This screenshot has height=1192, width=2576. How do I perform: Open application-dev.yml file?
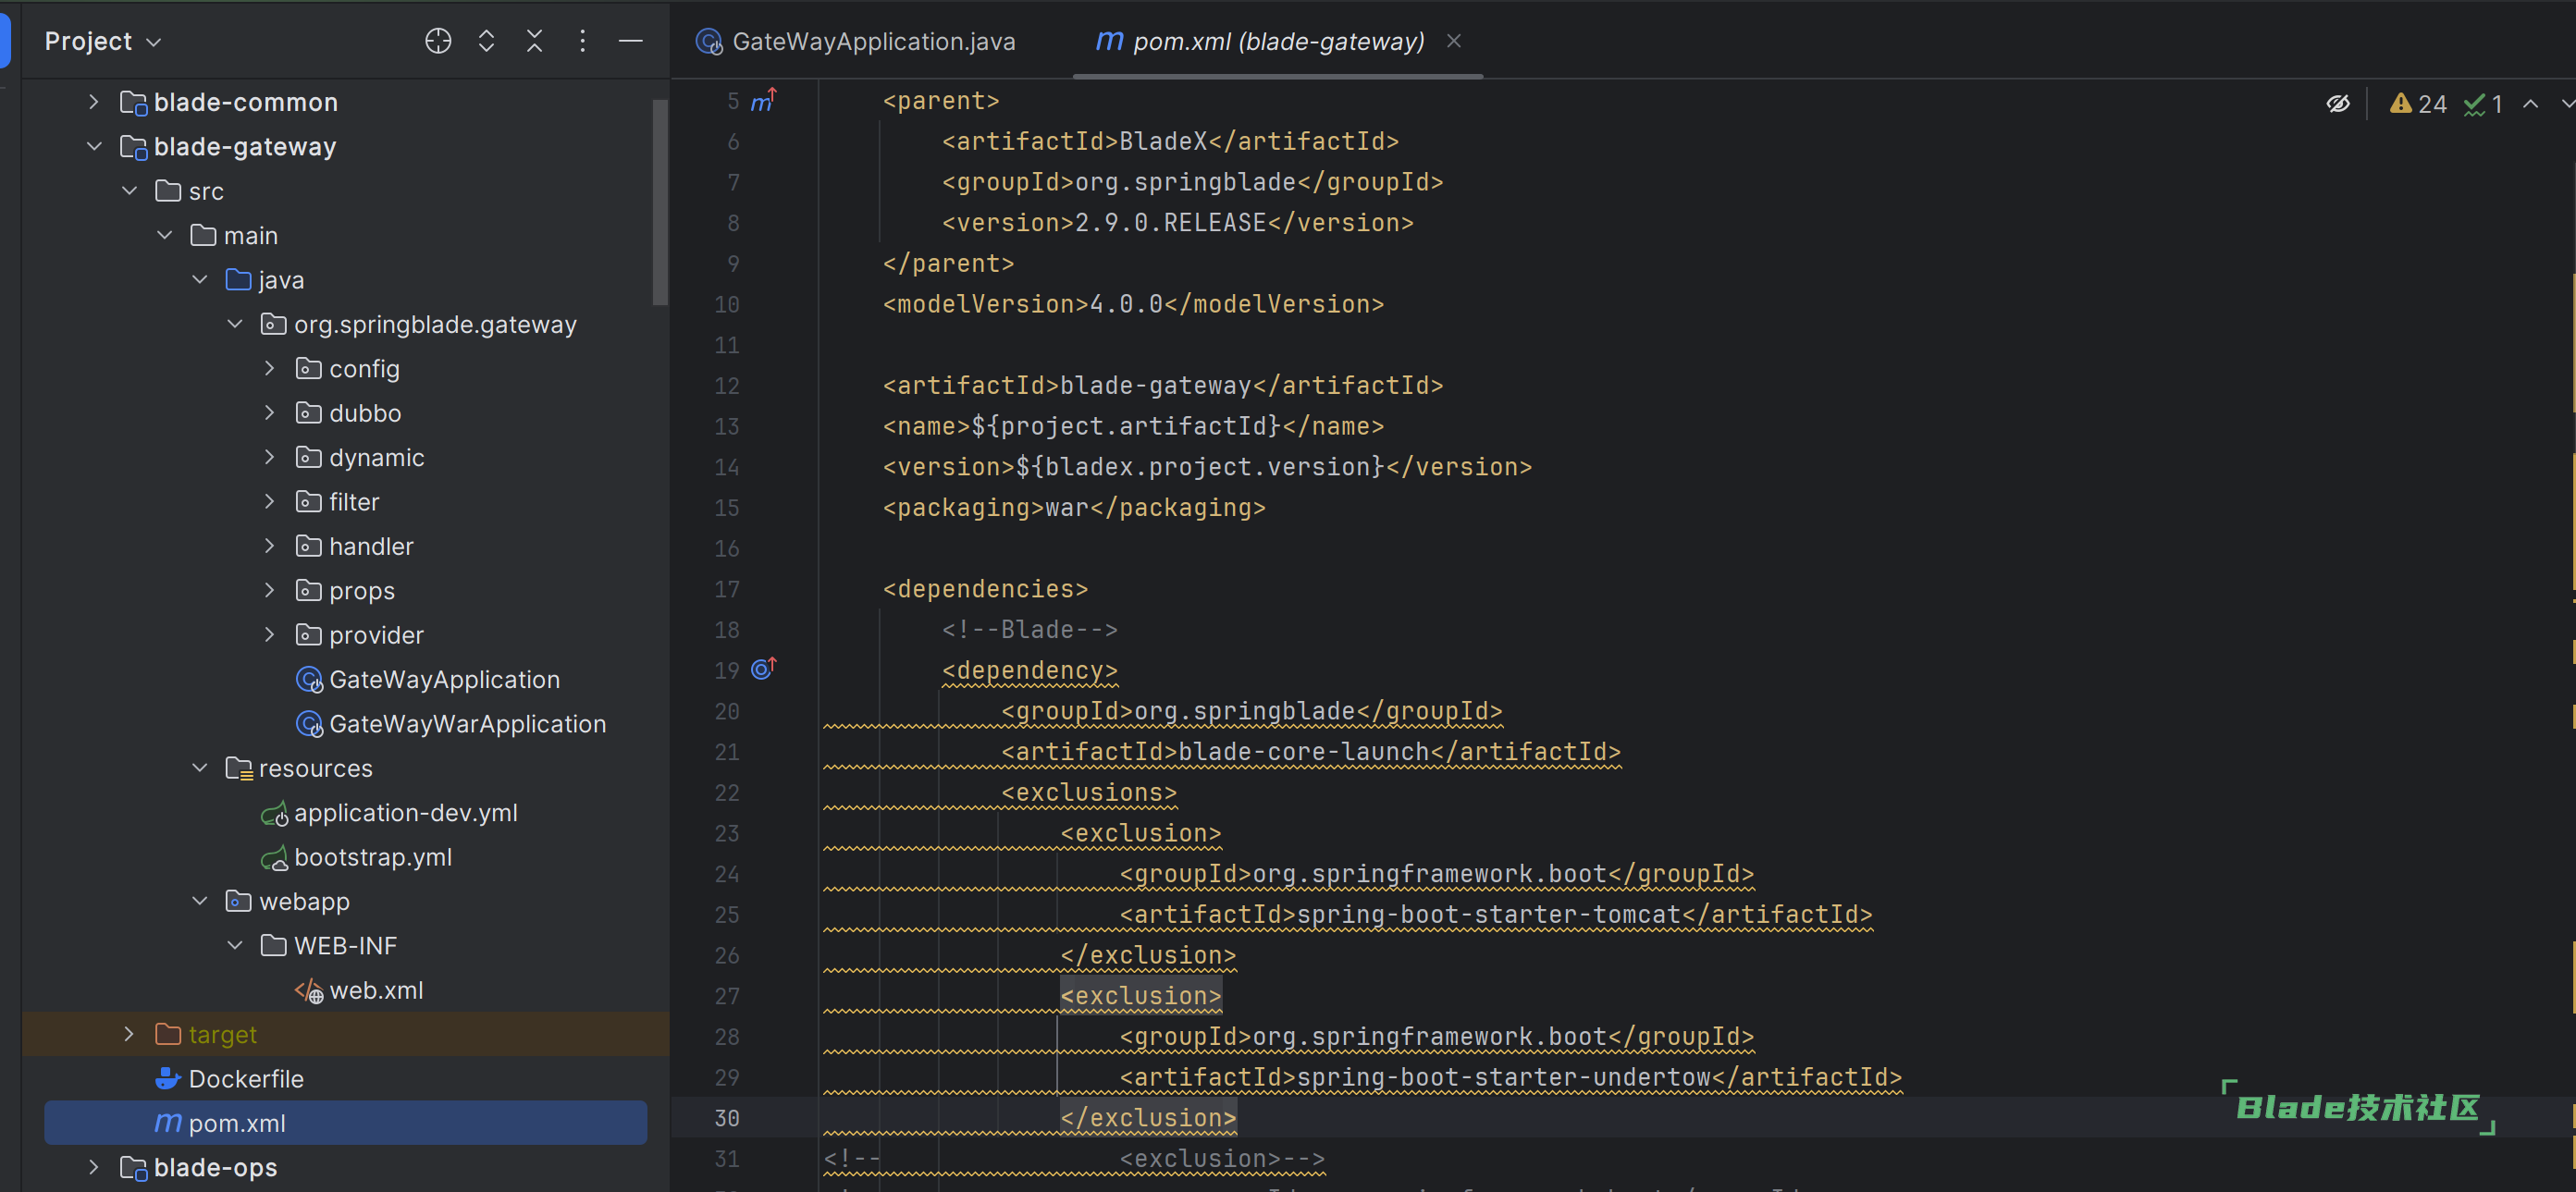coord(405,812)
